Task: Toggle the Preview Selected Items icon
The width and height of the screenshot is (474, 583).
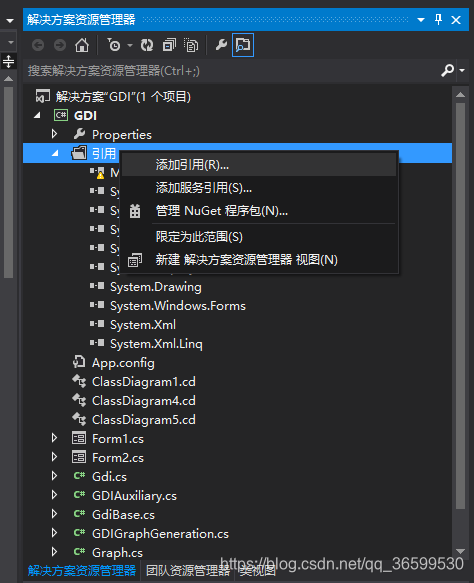Action: pyautogui.click(x=243, y=45)
